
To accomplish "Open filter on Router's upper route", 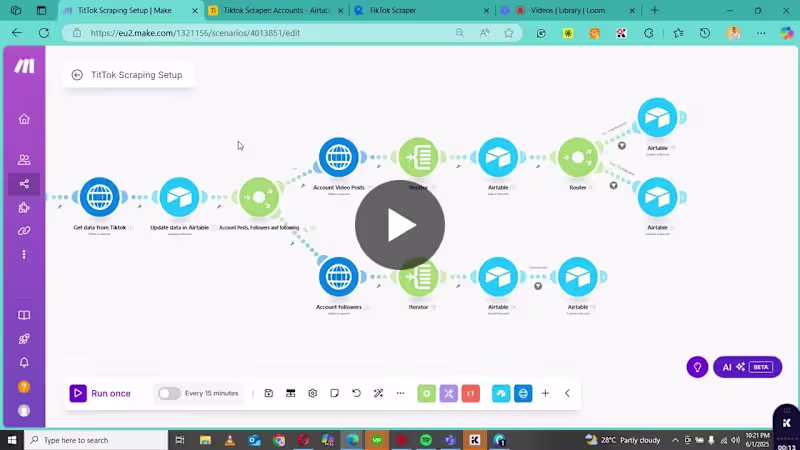I will 622,145.
